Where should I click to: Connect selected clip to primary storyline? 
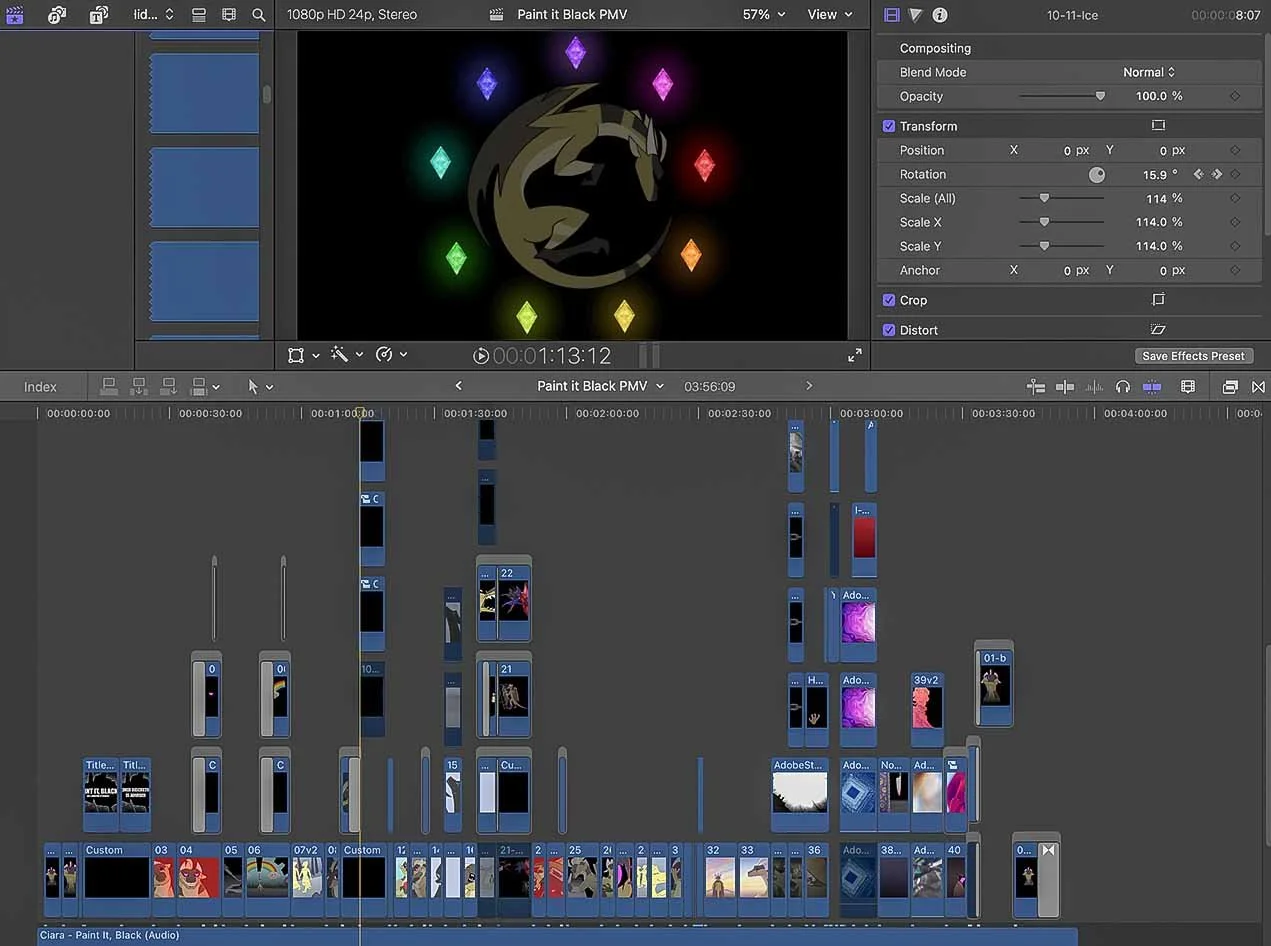pyautogui.click(x=109, y=386)
